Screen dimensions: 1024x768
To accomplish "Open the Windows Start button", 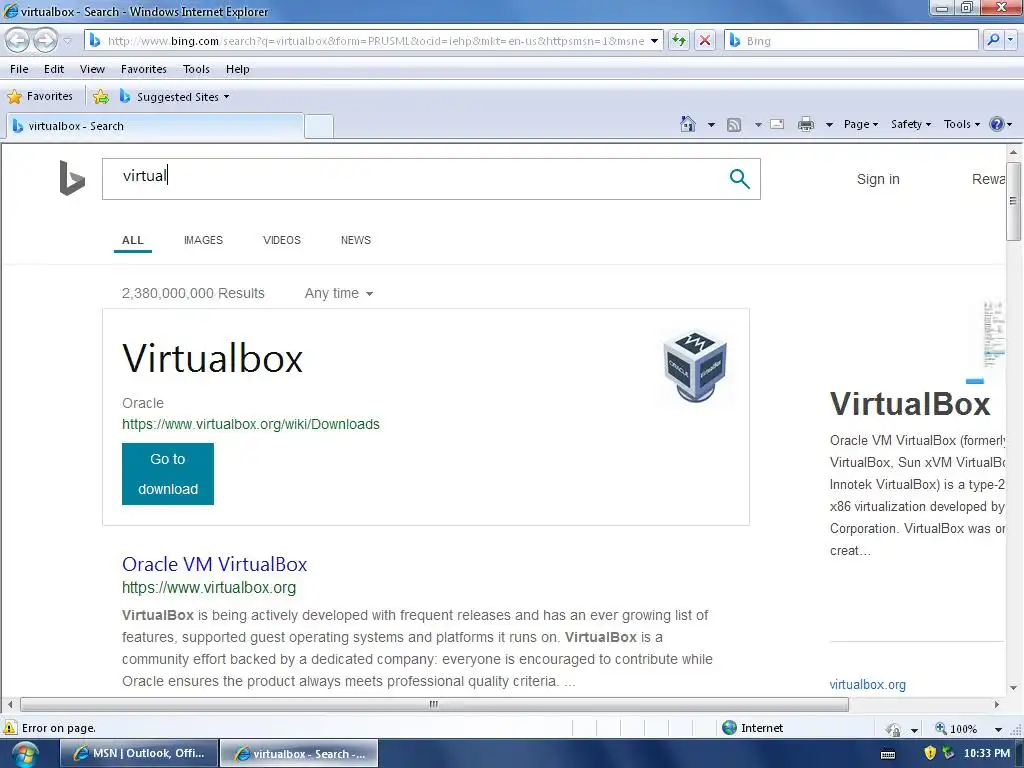I will click(24, 755).
